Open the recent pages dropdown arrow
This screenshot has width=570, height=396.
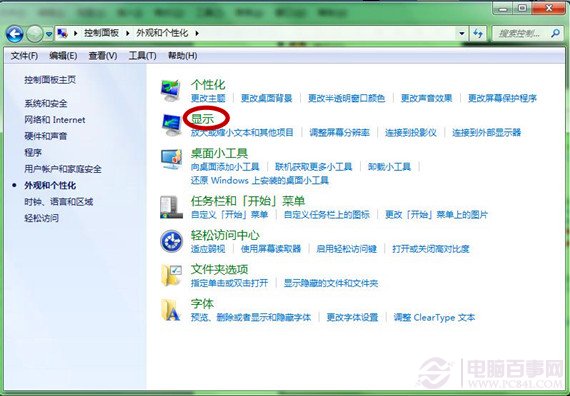49,35
